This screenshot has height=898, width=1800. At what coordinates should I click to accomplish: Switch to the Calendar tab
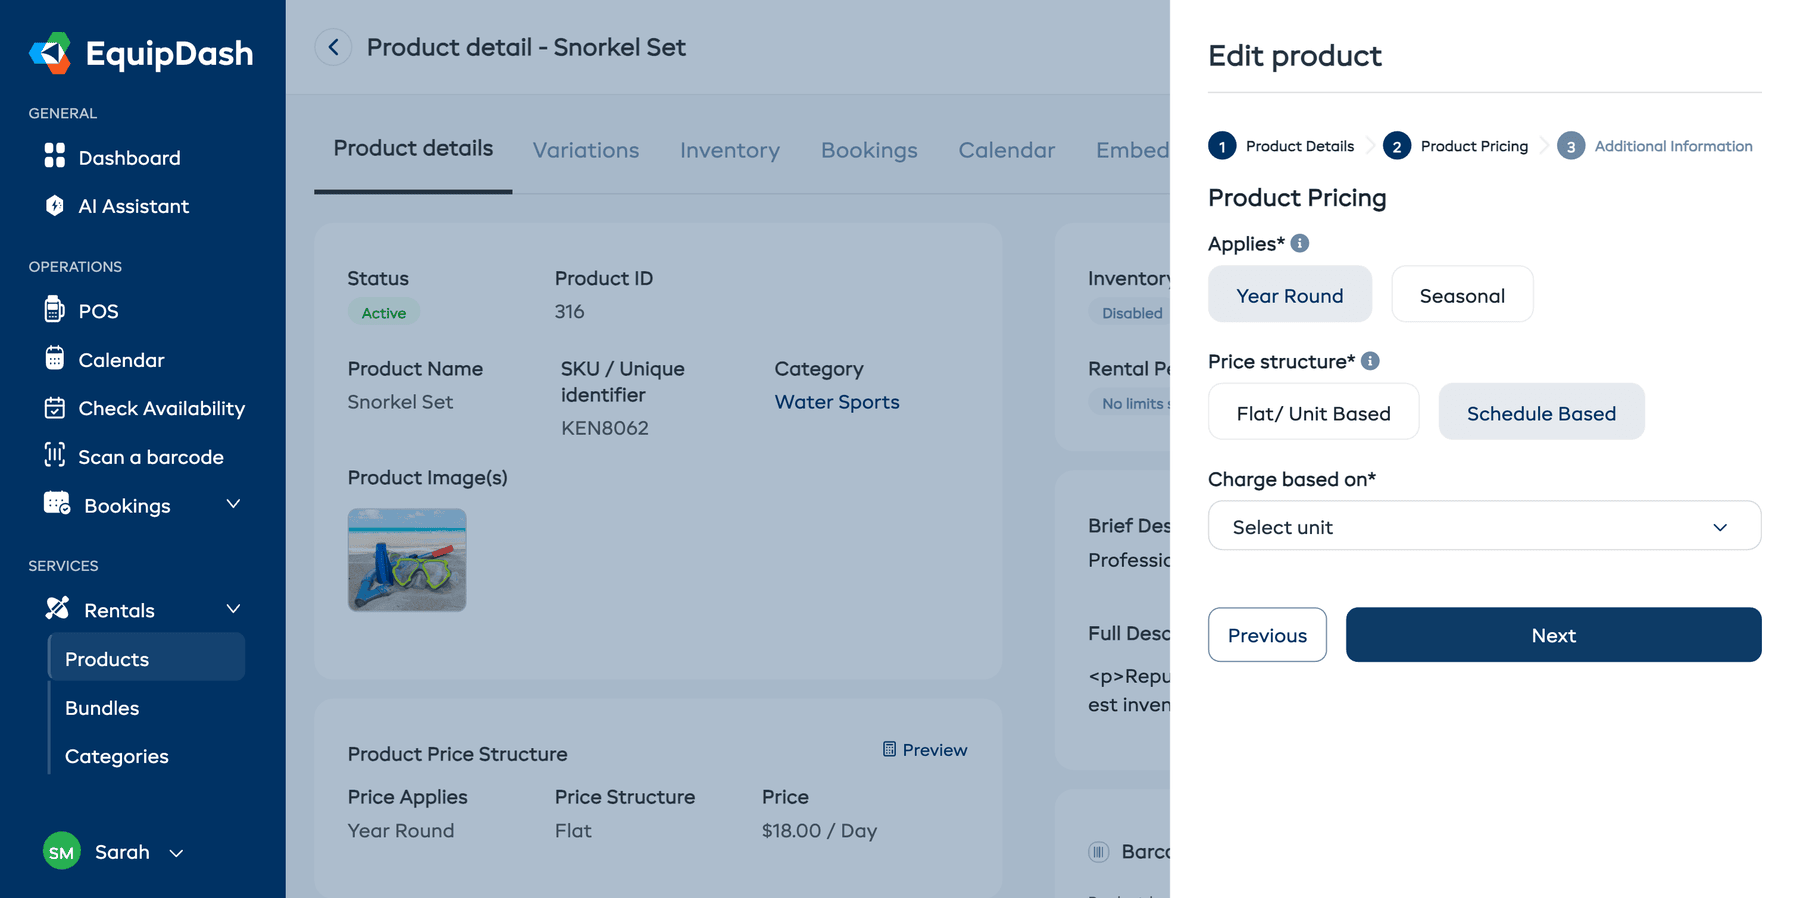tap(1006, 150)
